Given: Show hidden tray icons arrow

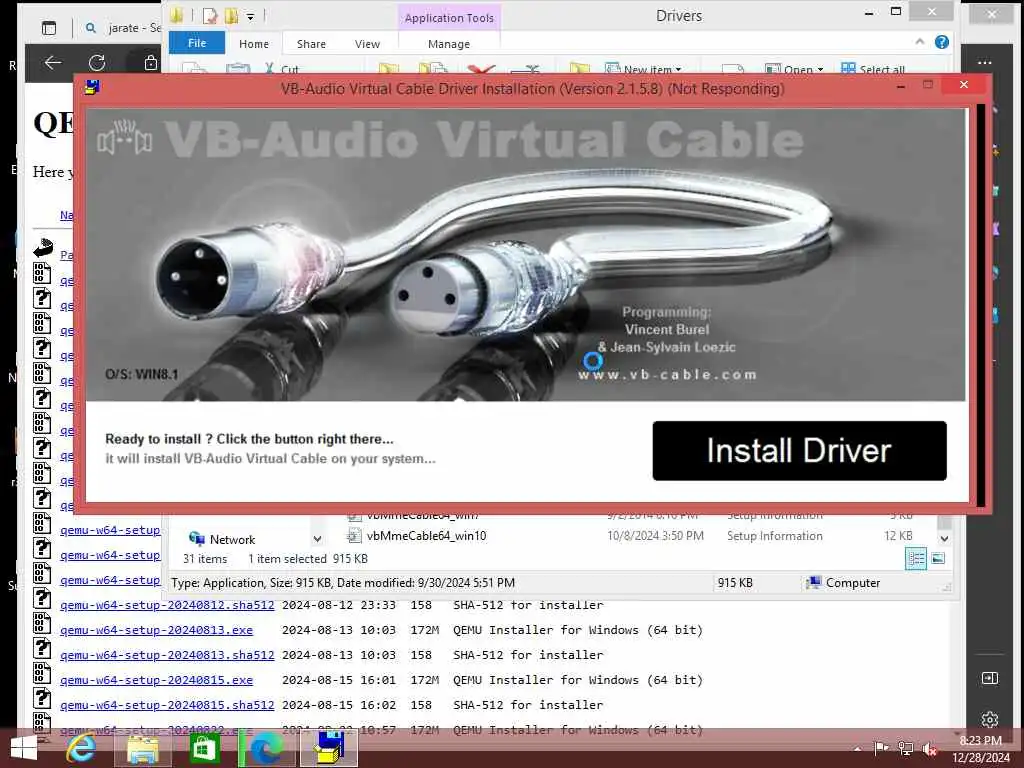Looking at the screenshot, I should (857, 749).
